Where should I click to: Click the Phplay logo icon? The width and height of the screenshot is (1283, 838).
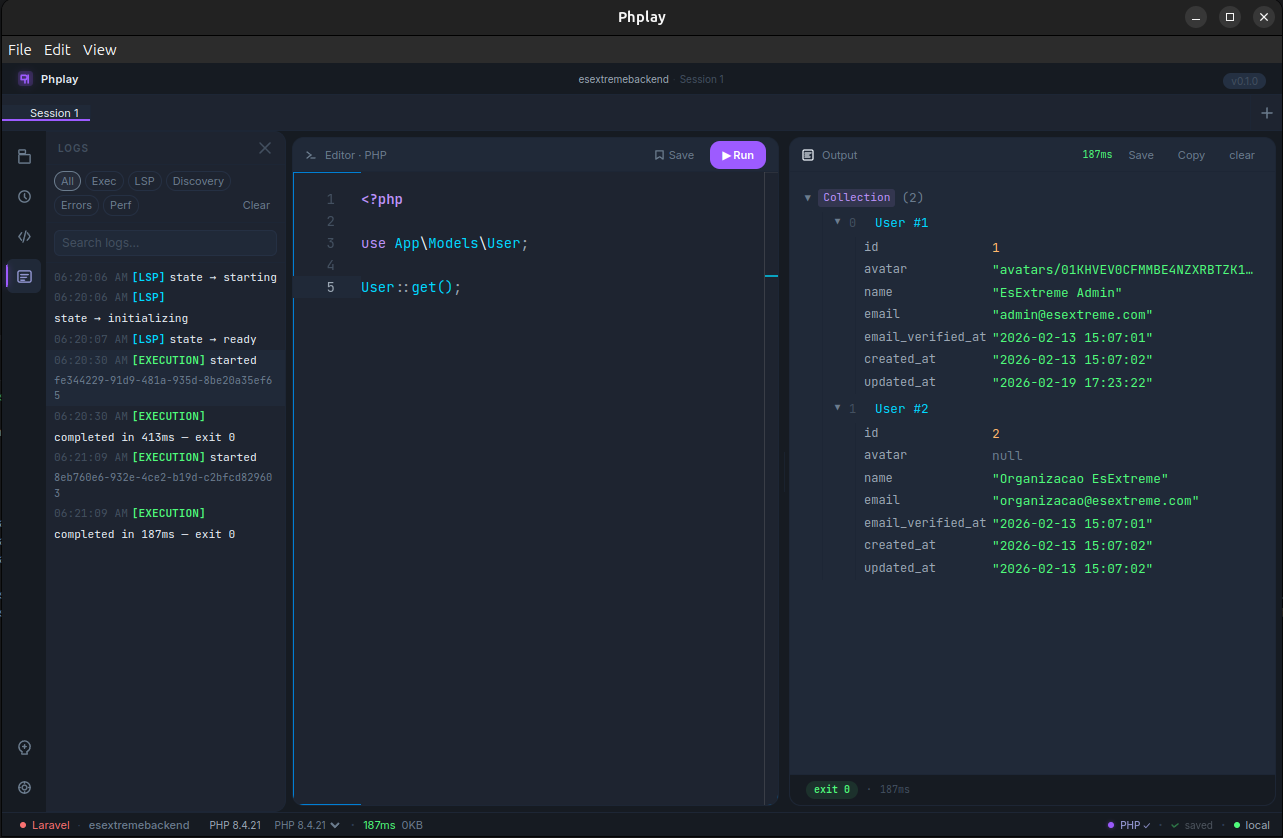[25, 78]
